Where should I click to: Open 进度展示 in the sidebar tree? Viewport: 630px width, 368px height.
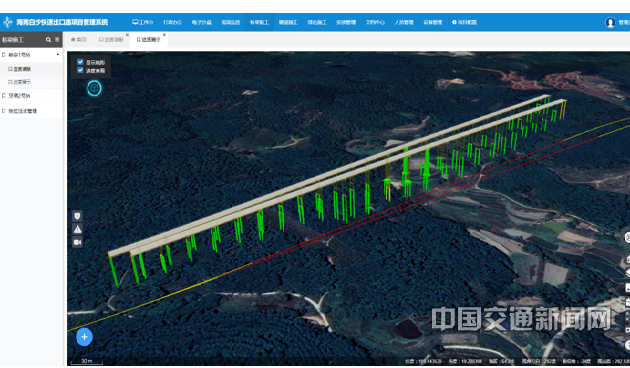[x=20, y=82]
